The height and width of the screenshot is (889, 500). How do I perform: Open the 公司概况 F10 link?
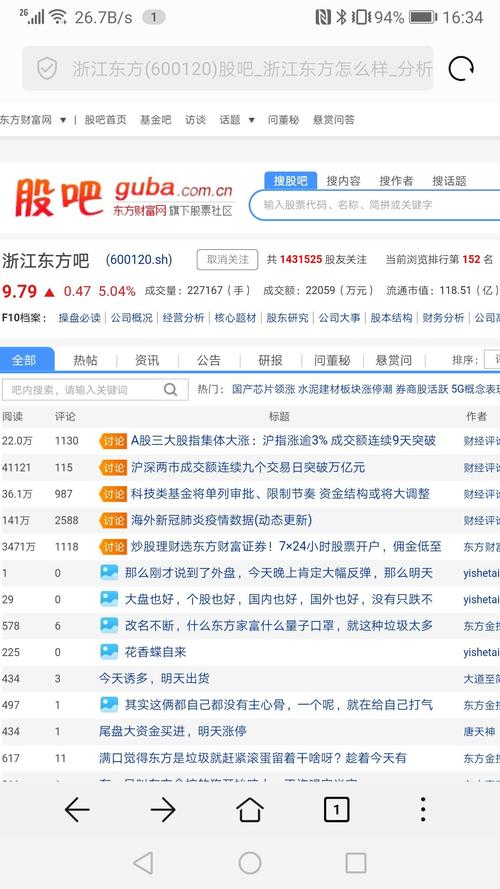[132, 318]
